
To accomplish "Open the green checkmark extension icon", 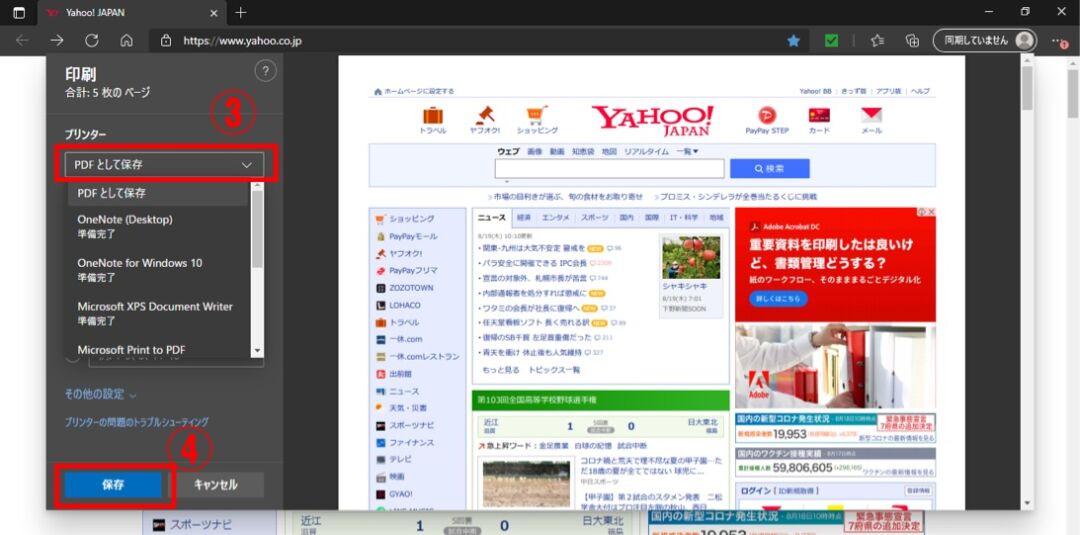I will (x=831, y=41).
